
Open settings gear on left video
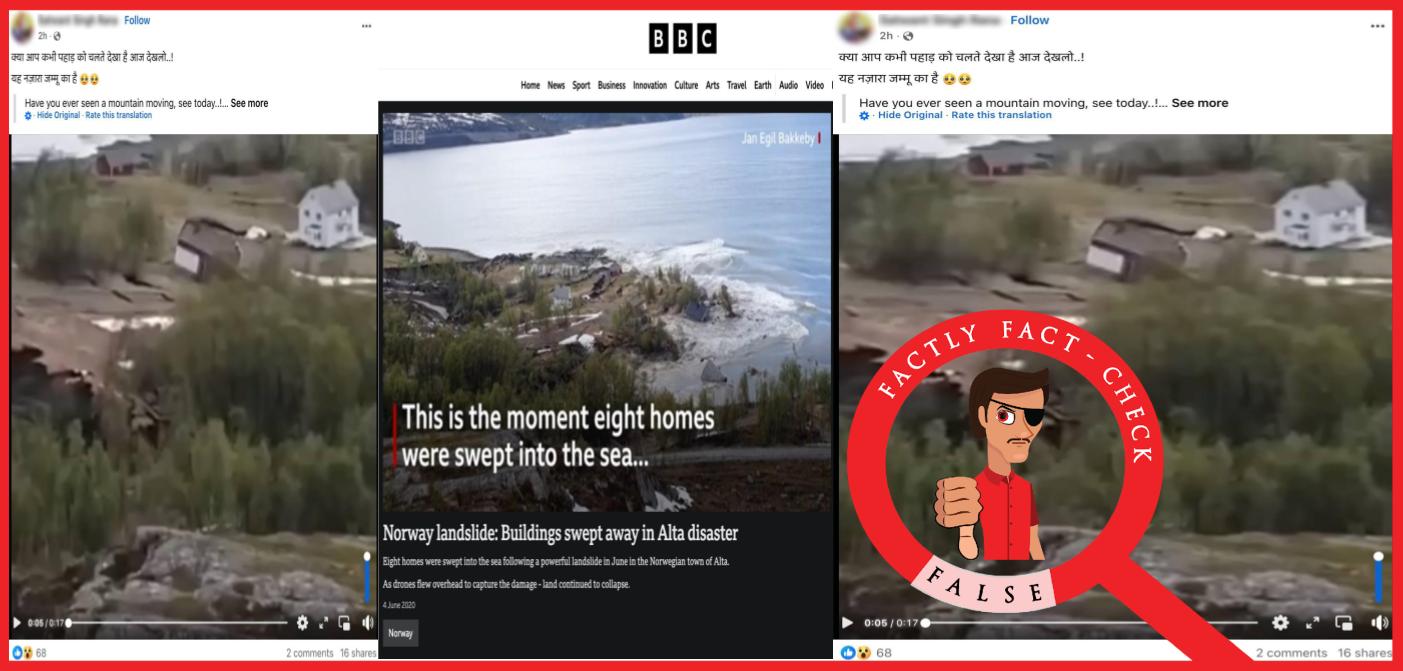coord(303,623)
